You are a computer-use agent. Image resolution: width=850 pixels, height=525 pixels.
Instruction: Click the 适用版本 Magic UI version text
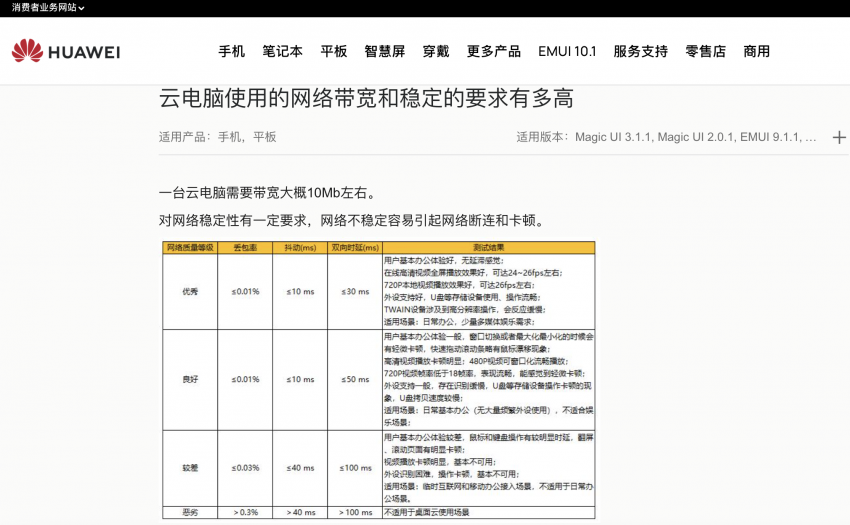click(x=666, y=137)
